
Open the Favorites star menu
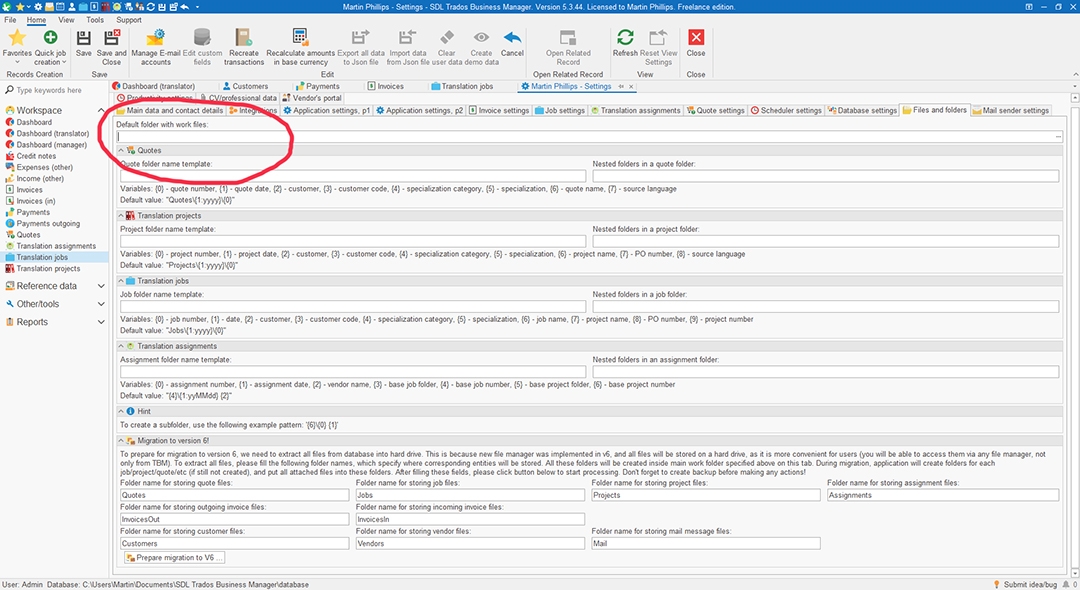[x=17, y=38]
